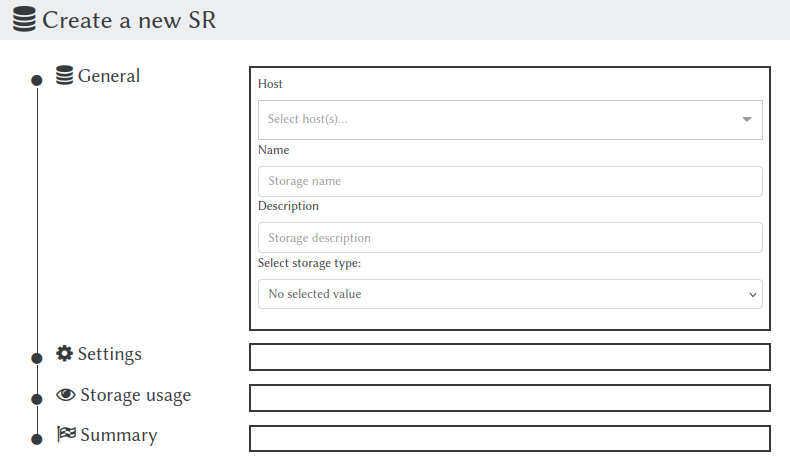Click the empty Storage usage section panel
This screenshot has width=790, height=462.
coord(510,398)
